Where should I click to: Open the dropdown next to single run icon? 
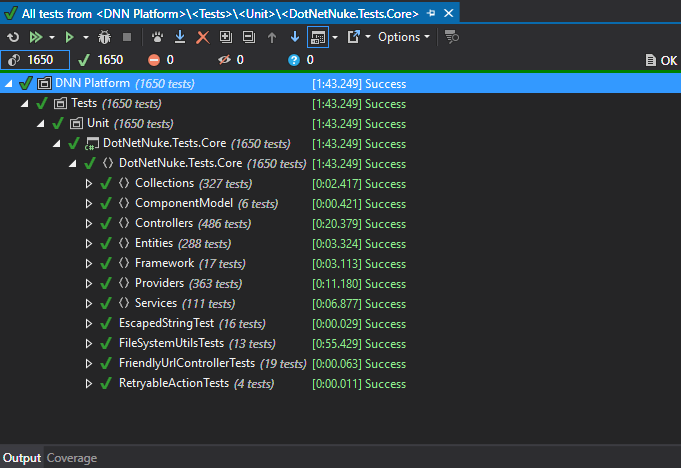pos(86,37)
